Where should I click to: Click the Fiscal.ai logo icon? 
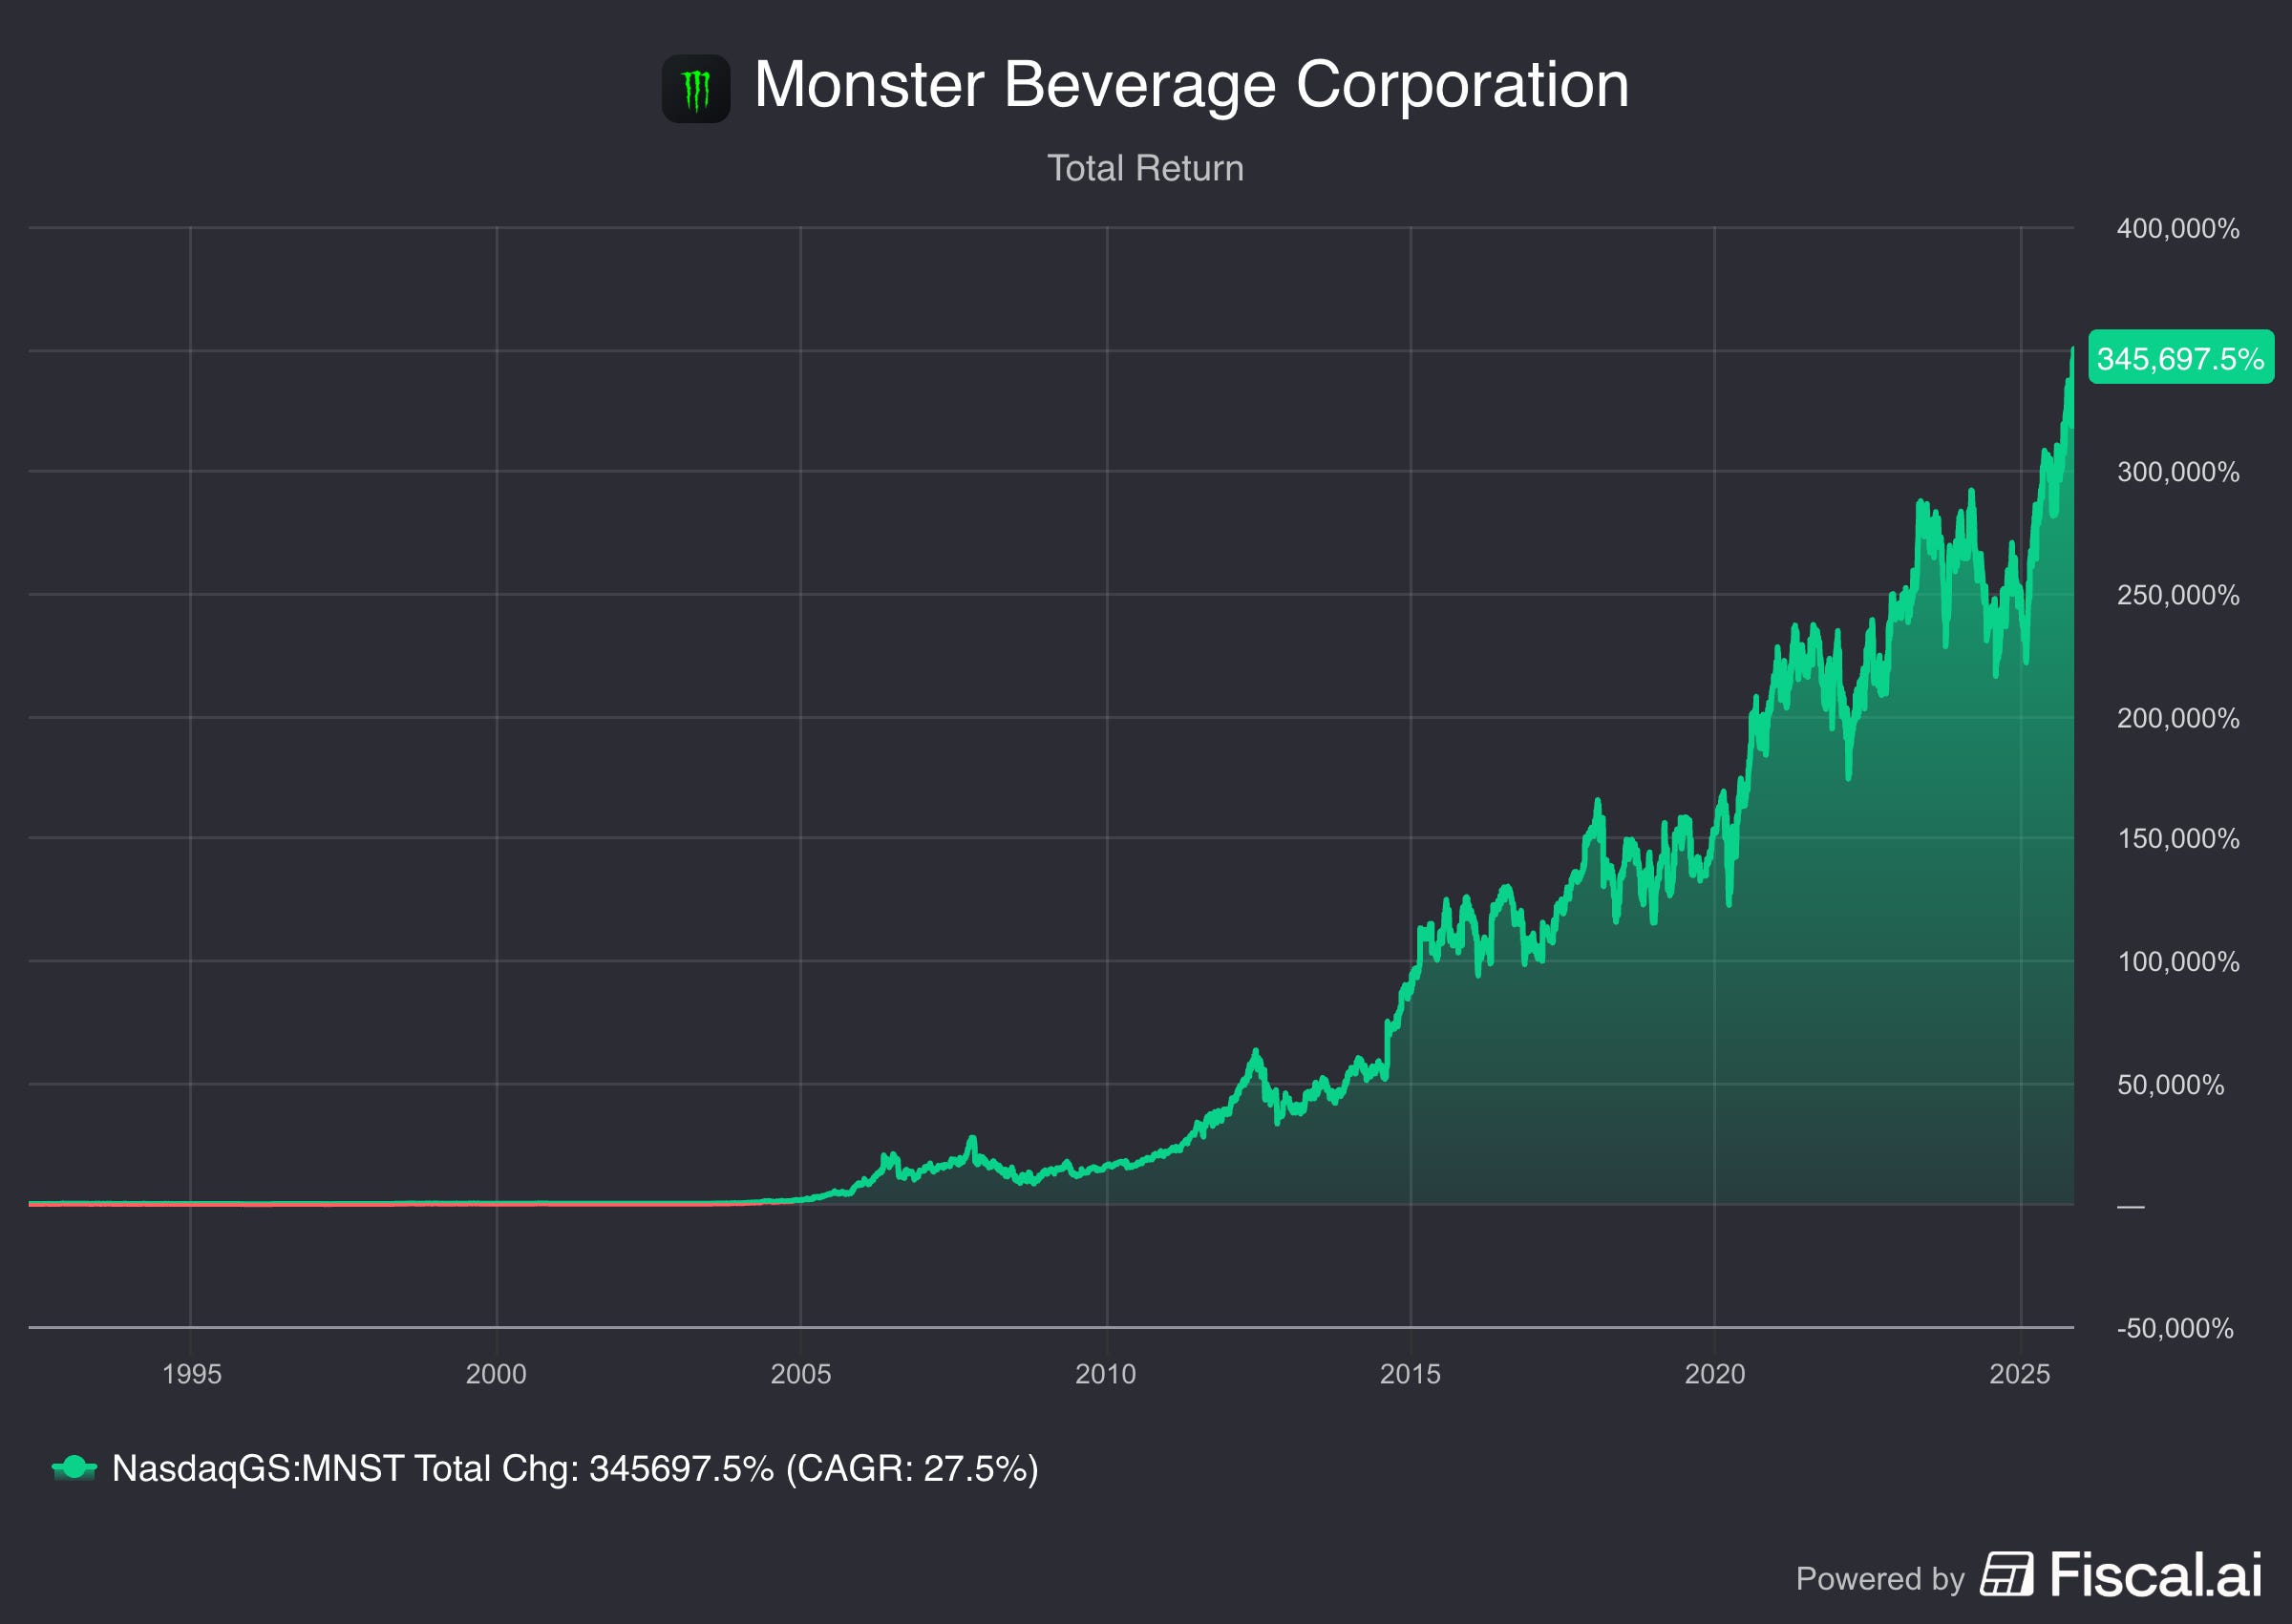click(x=2006, y=1575)
